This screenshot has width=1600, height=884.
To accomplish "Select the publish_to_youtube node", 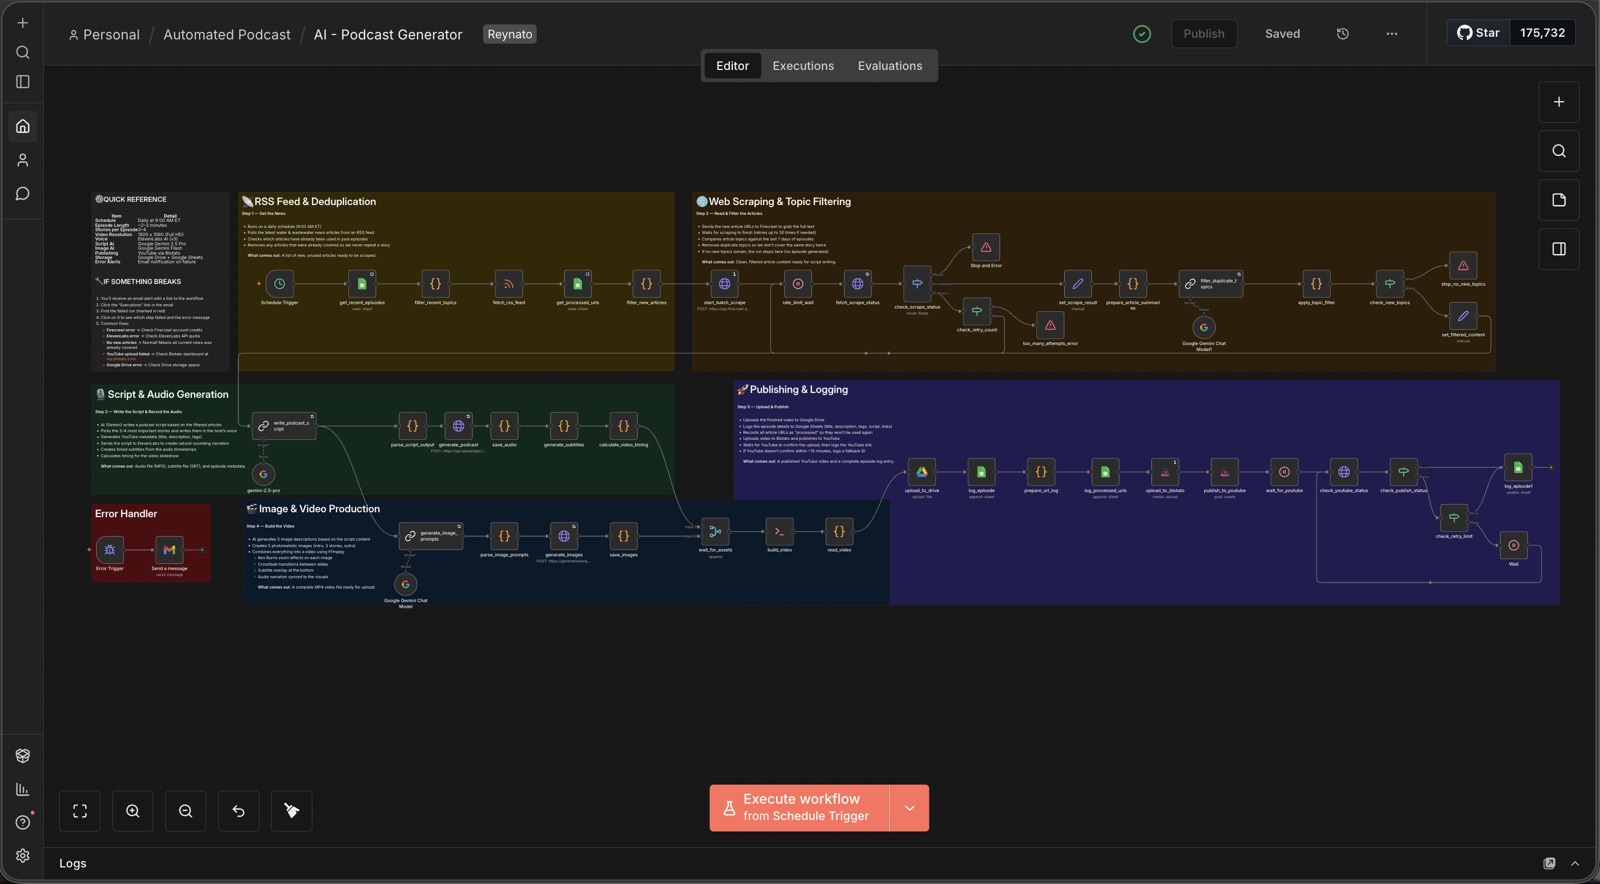I will pos(1224,472).
